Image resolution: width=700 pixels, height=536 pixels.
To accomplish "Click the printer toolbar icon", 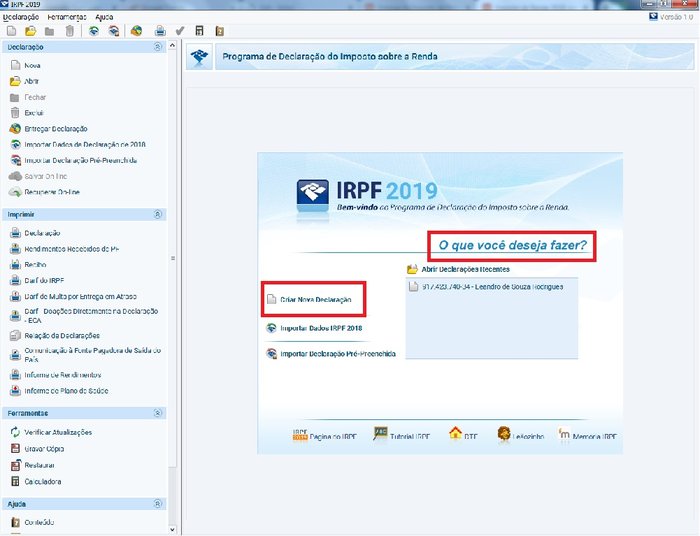I will coord(160,31).
